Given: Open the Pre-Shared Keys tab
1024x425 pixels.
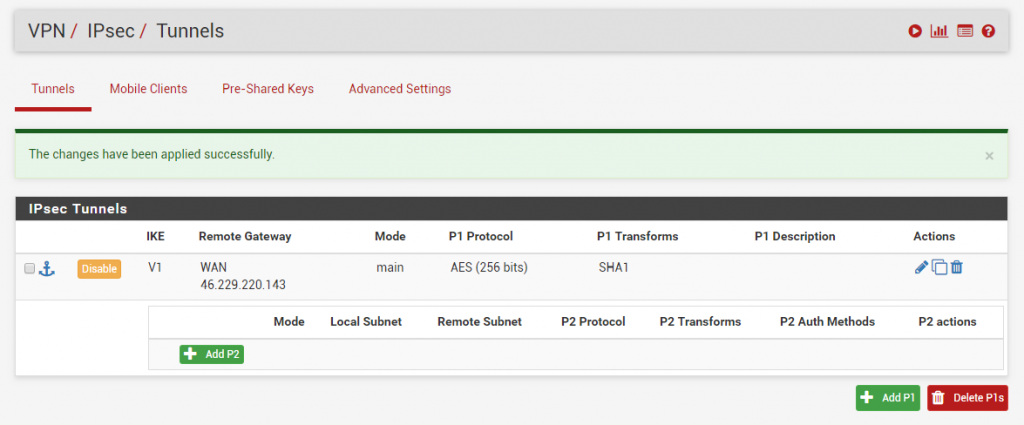Looking at the screenshot, I should [x=268, y=89].
